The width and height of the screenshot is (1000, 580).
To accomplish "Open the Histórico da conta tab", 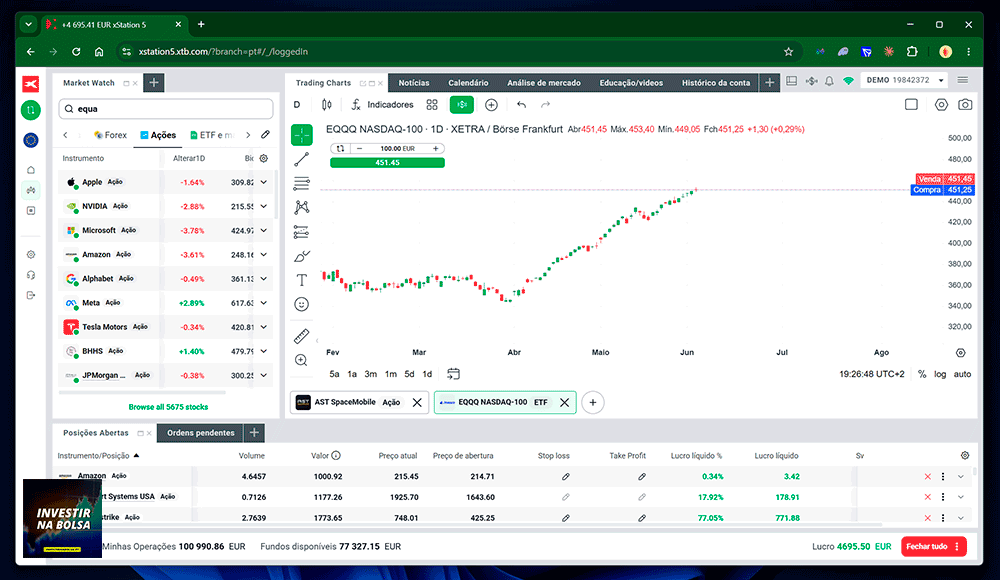I will pos(716,83).
